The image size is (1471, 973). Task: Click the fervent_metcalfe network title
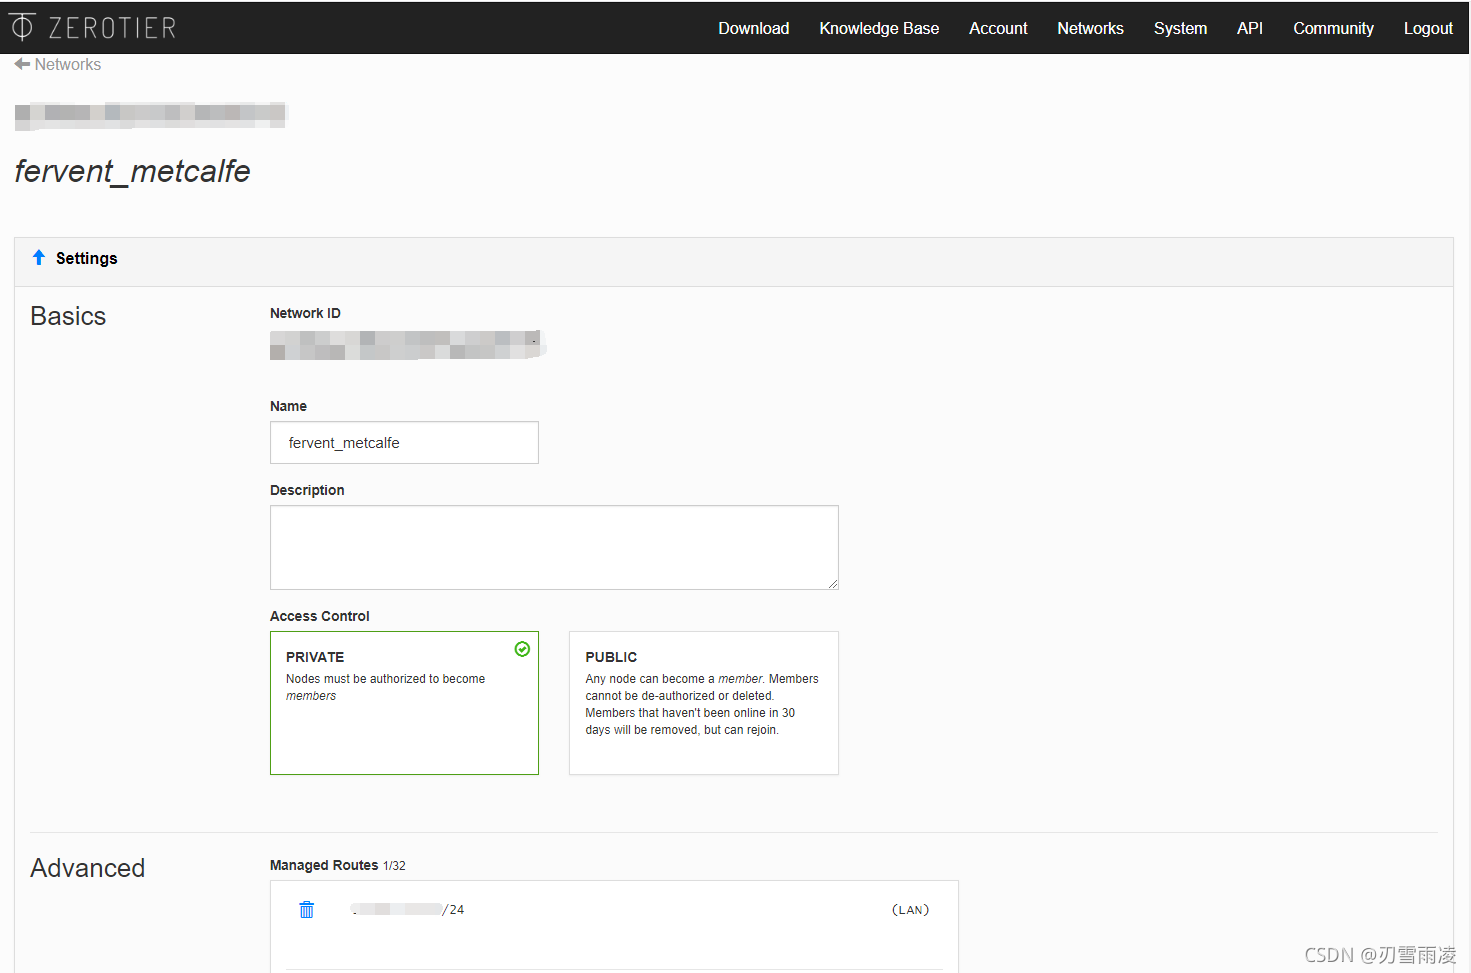pos(132,171)
